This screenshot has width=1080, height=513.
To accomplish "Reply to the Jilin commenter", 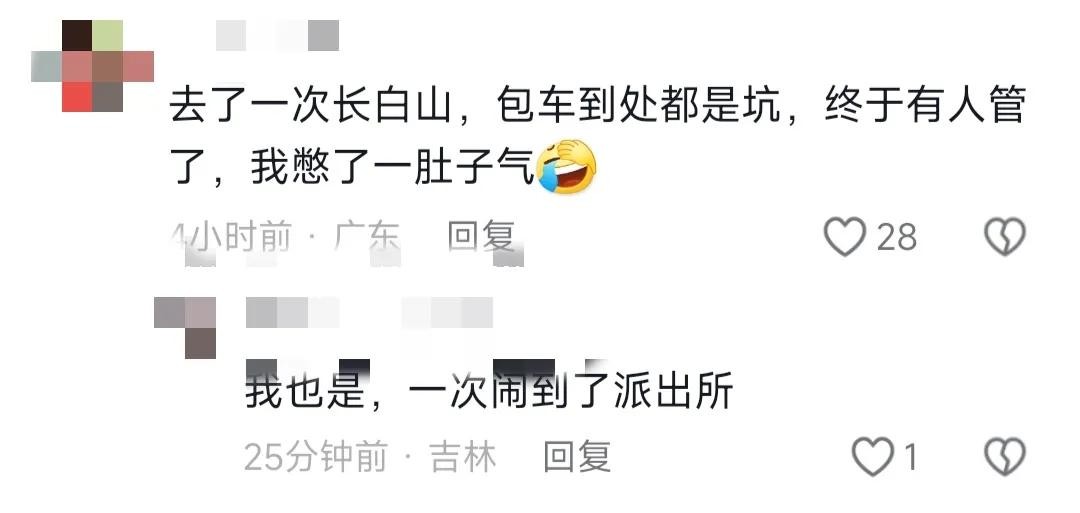I will click(577, 457).
